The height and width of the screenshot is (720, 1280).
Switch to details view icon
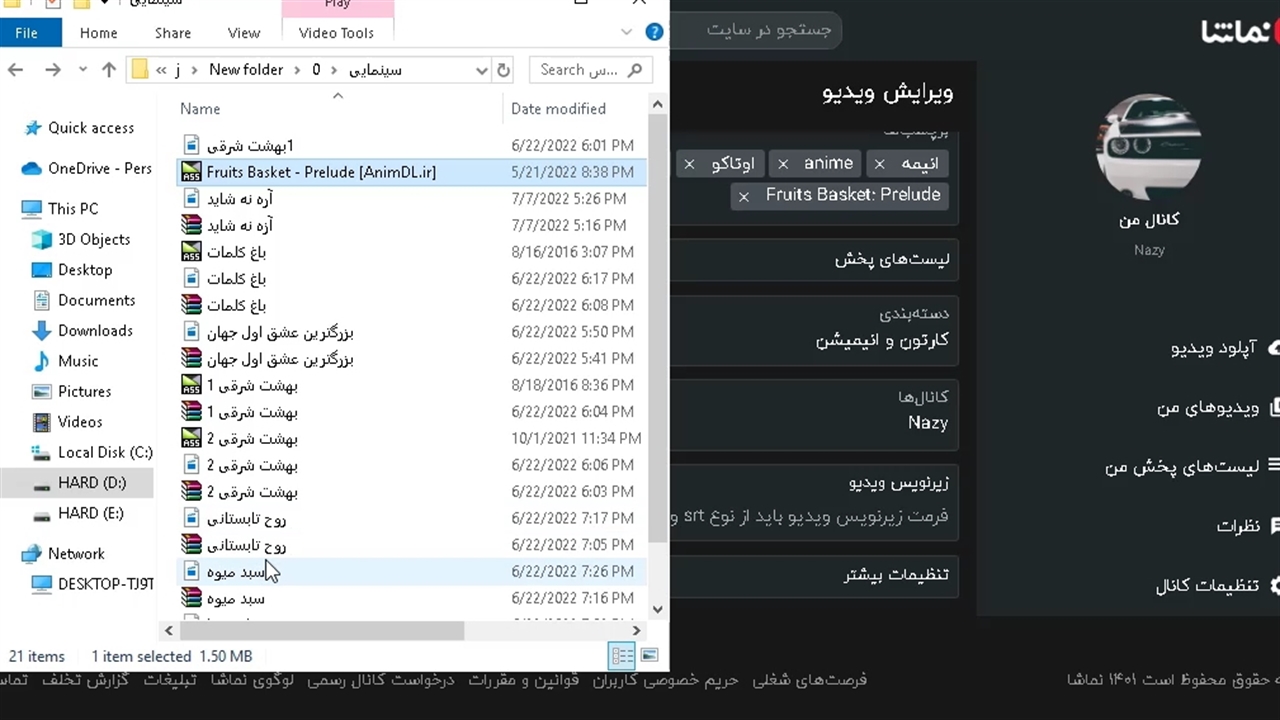coord(622,656)
